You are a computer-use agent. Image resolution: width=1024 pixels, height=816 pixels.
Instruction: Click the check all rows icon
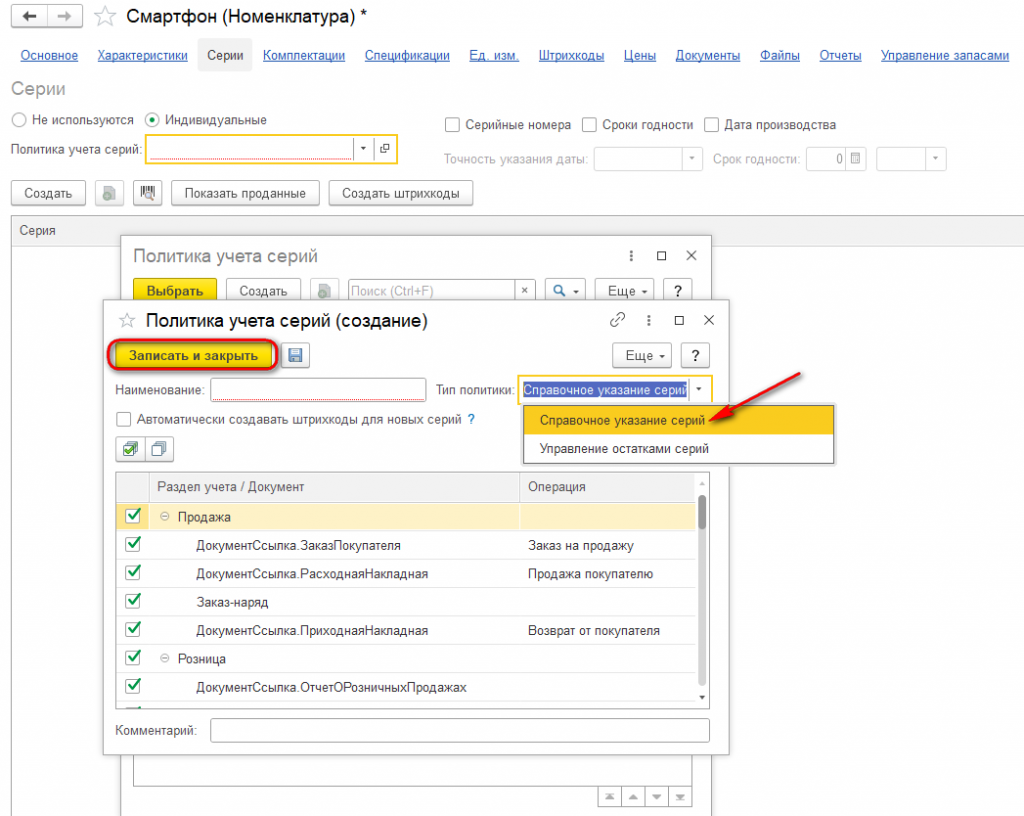click(x=131, y=449)
